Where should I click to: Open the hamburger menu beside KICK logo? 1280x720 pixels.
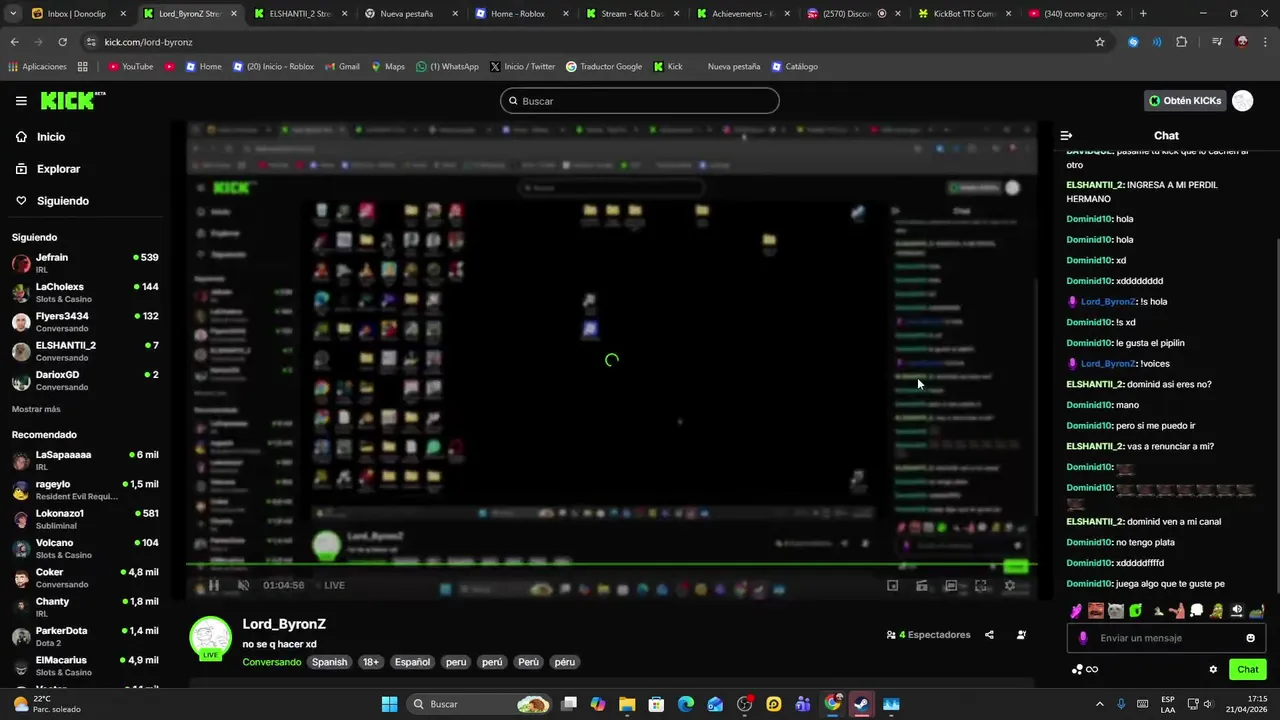[x=21, y=101]
